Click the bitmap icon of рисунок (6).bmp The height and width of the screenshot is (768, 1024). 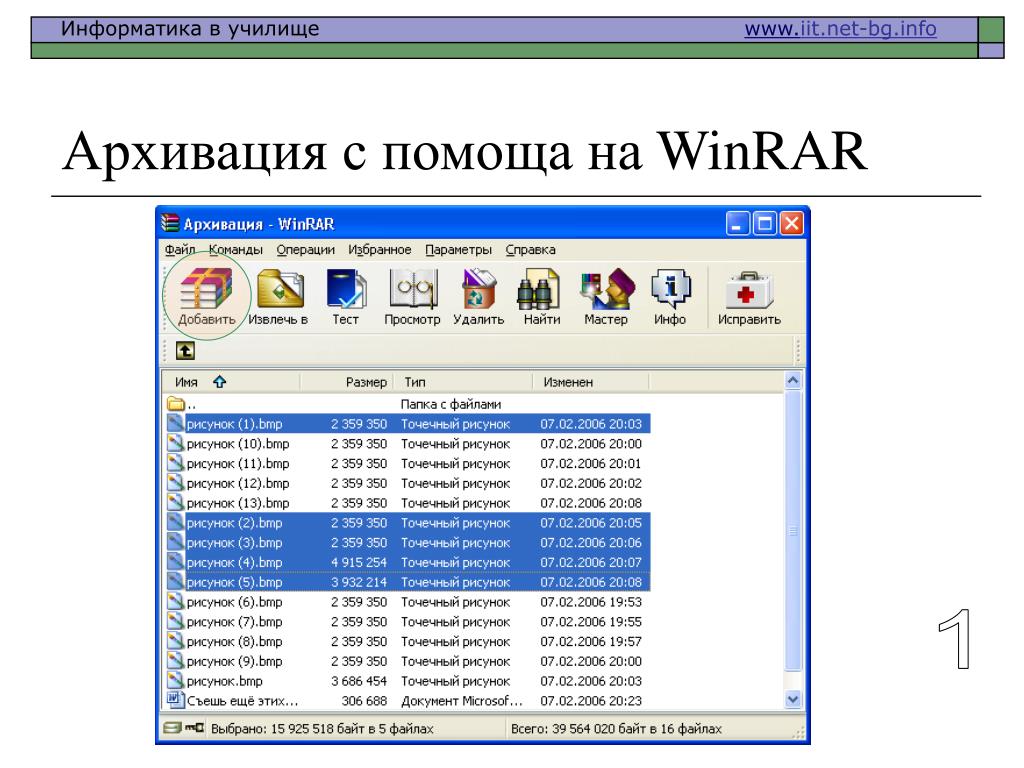coord(176,601)
